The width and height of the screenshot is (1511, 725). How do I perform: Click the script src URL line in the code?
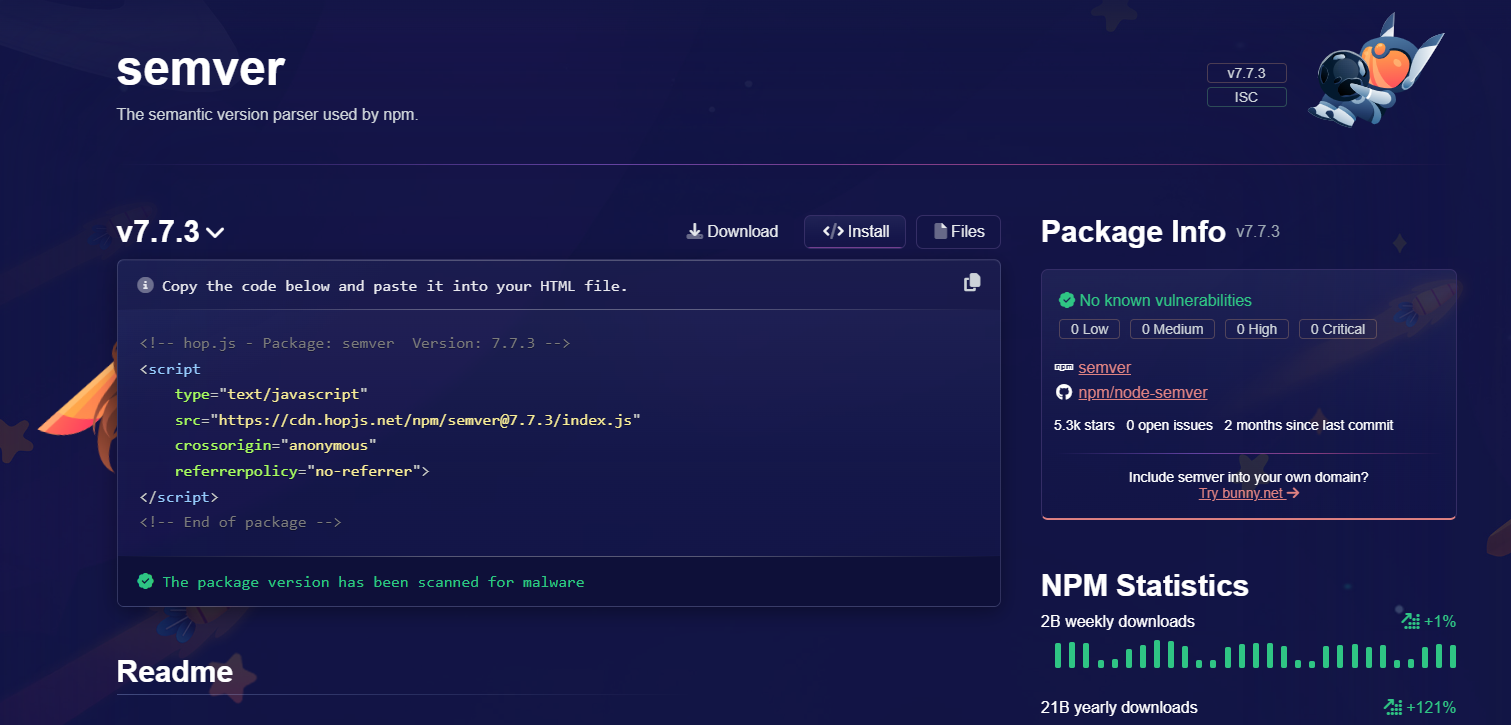(x=407, y=420)
